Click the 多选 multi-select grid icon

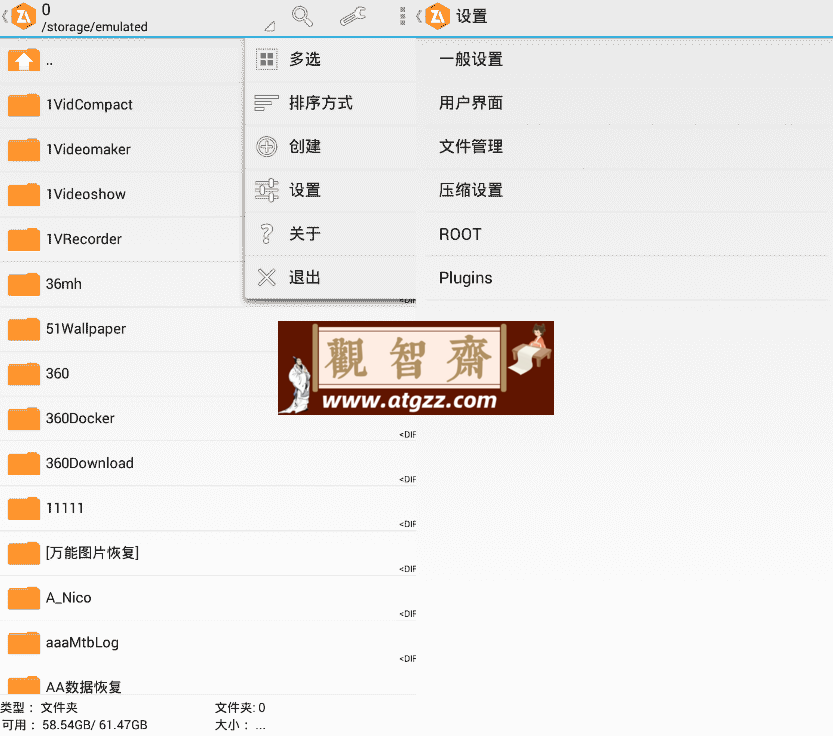coord(267,59)
